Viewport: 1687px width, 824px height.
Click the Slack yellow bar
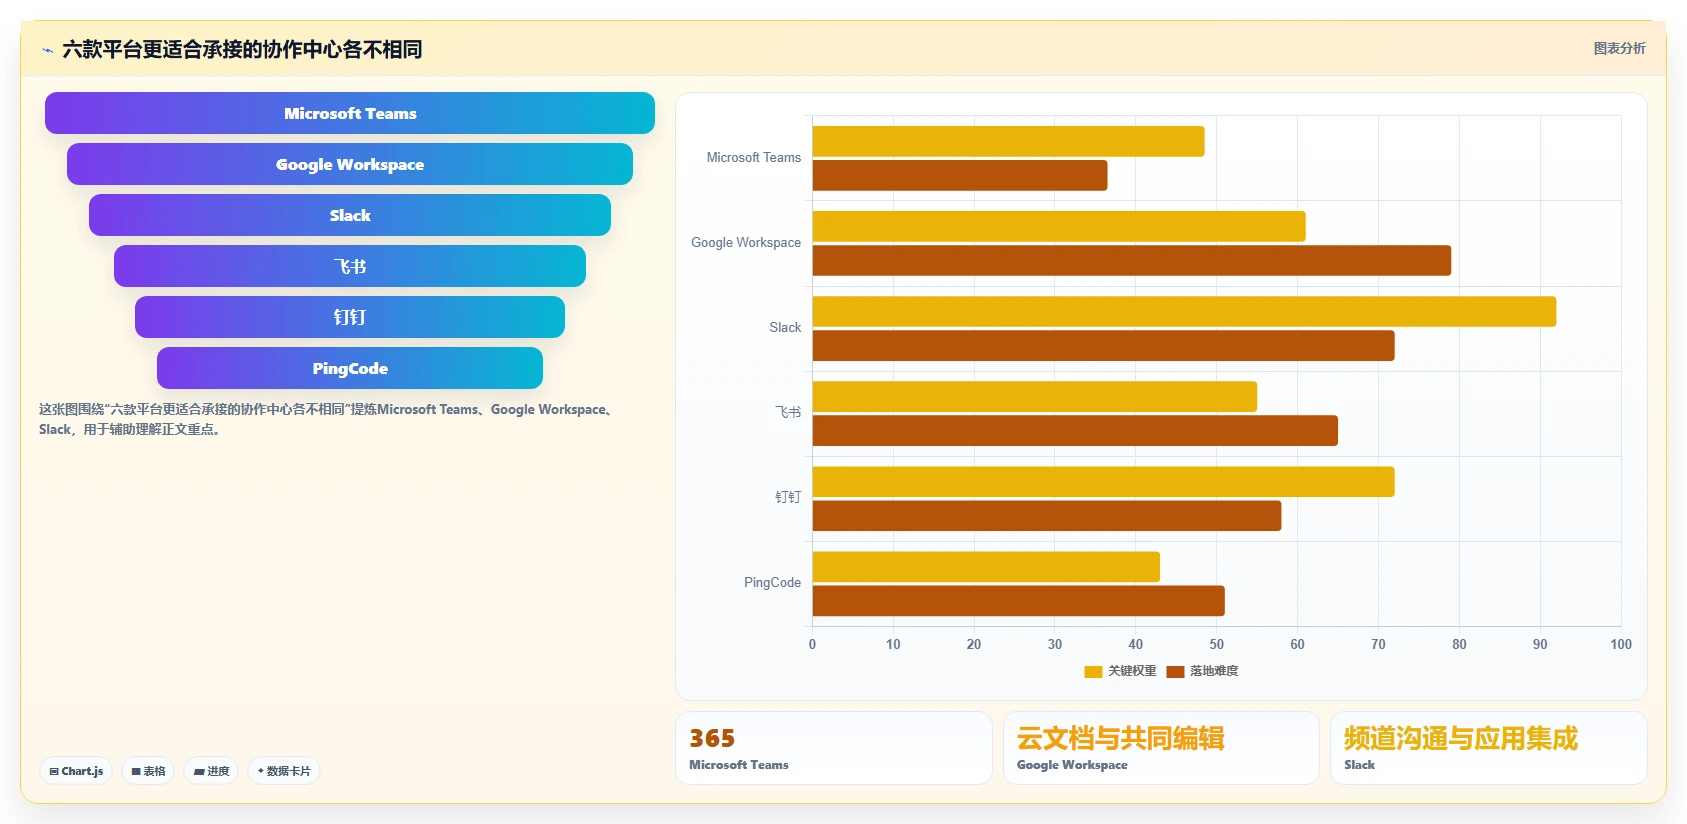pos(1184,311)
